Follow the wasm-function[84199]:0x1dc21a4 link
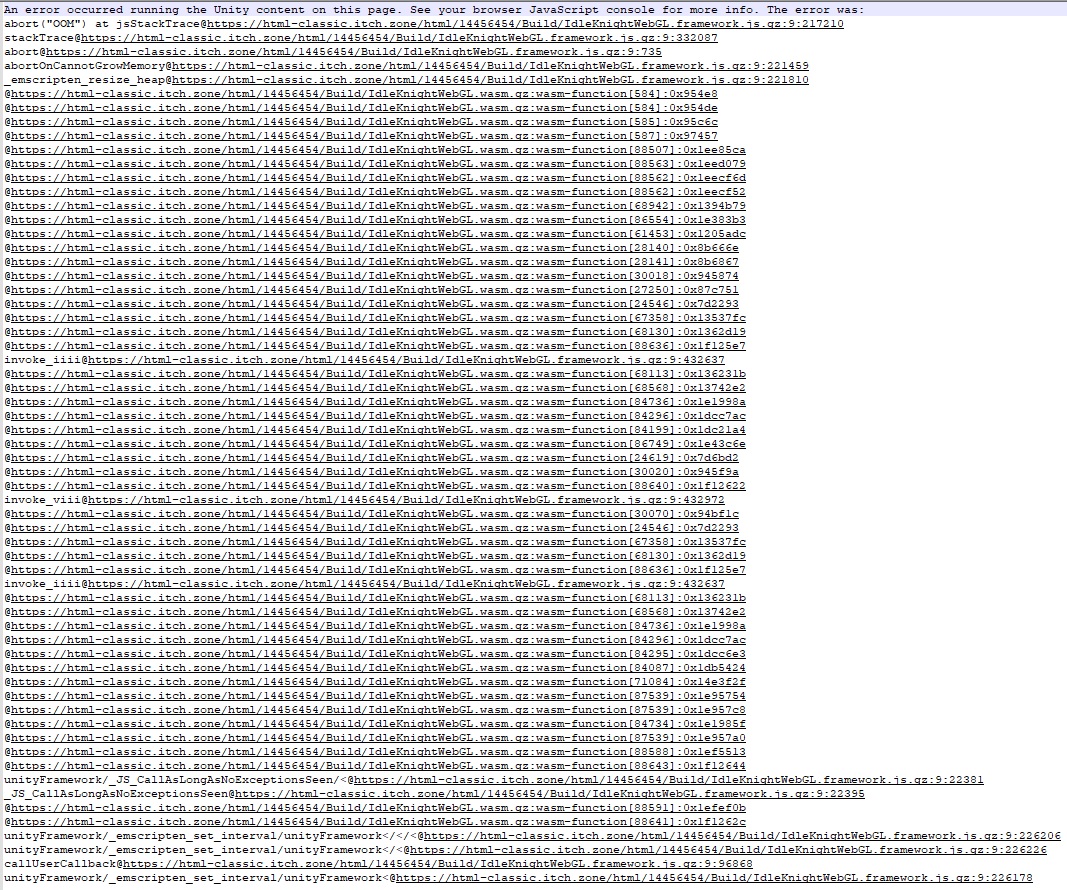 (378, 430)
